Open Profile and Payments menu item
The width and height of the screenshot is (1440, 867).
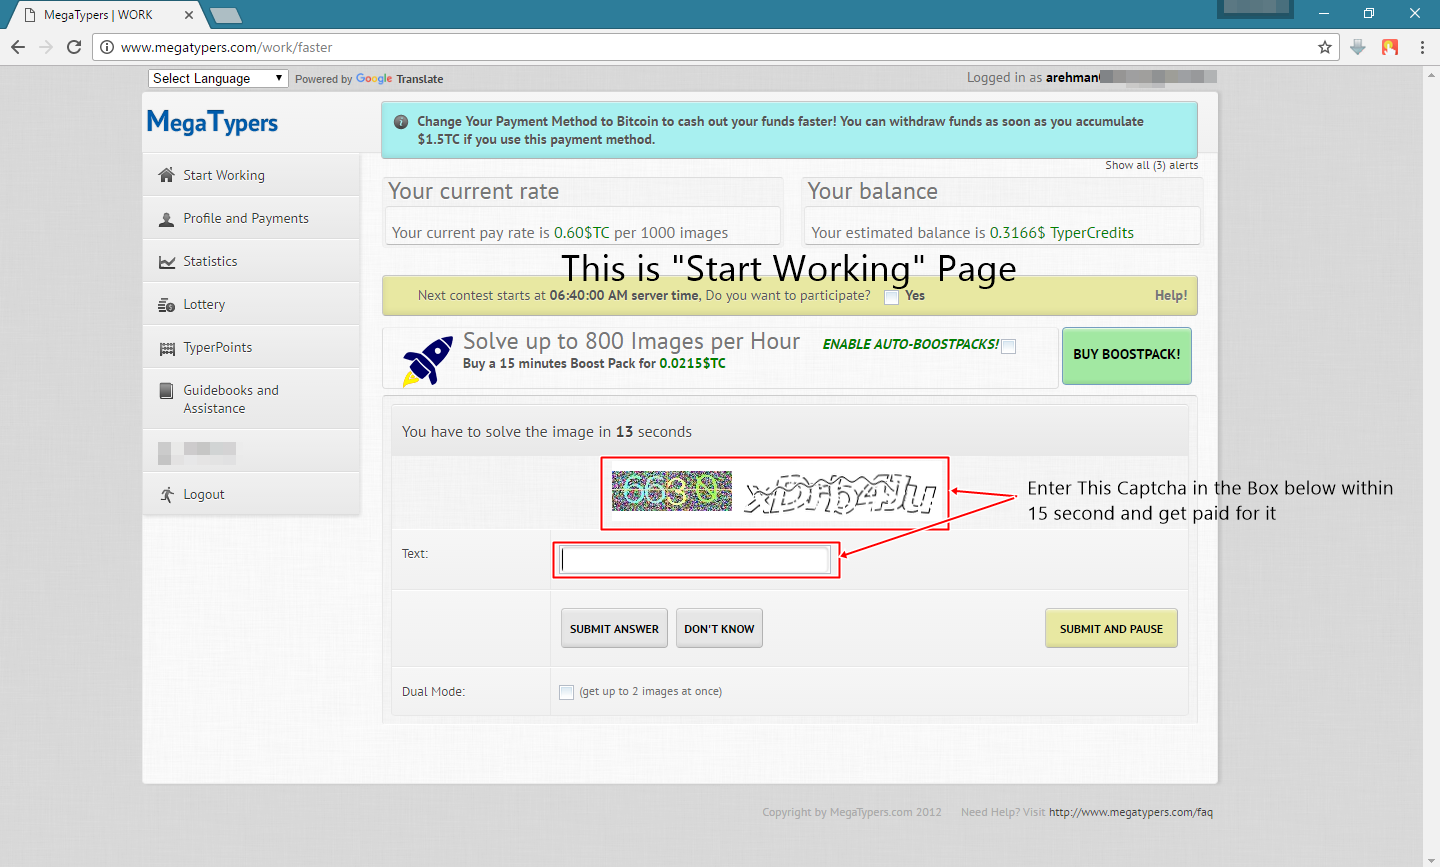point(251,218)
